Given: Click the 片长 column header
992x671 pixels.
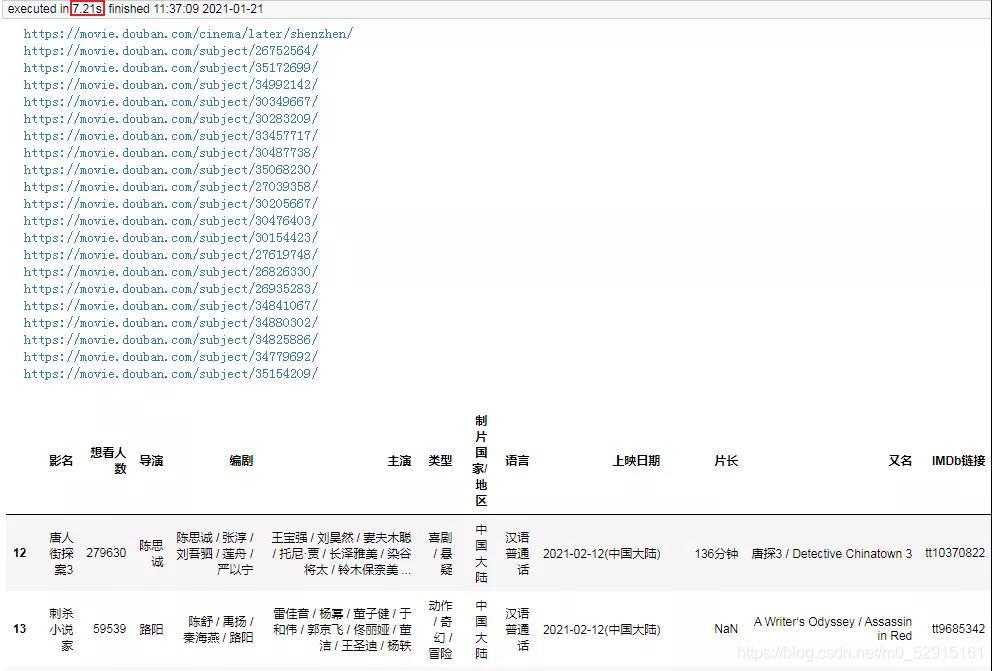Looking at the screenshot, I should point(726,461).
